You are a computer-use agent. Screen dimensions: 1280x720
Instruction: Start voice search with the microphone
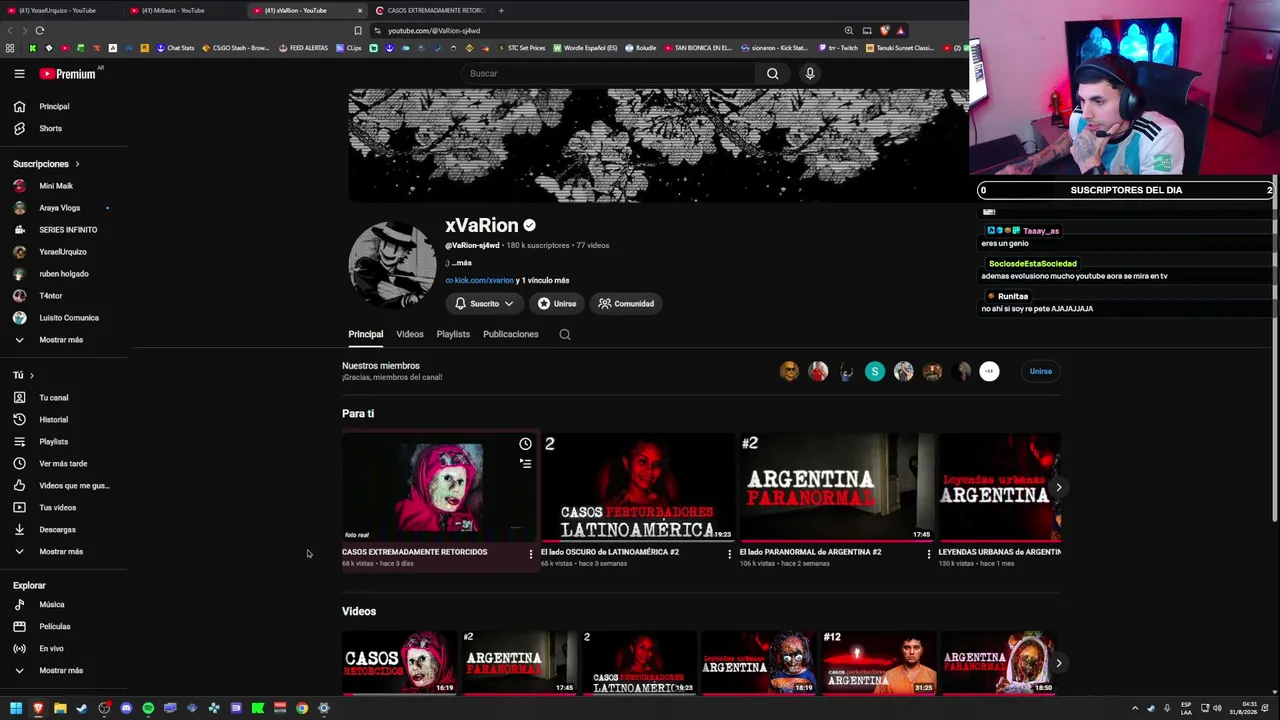[810, 73]
